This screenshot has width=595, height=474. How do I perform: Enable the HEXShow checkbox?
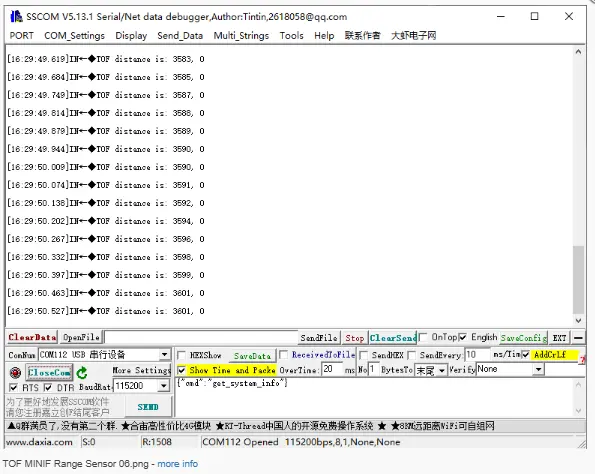tap(181, 355)
